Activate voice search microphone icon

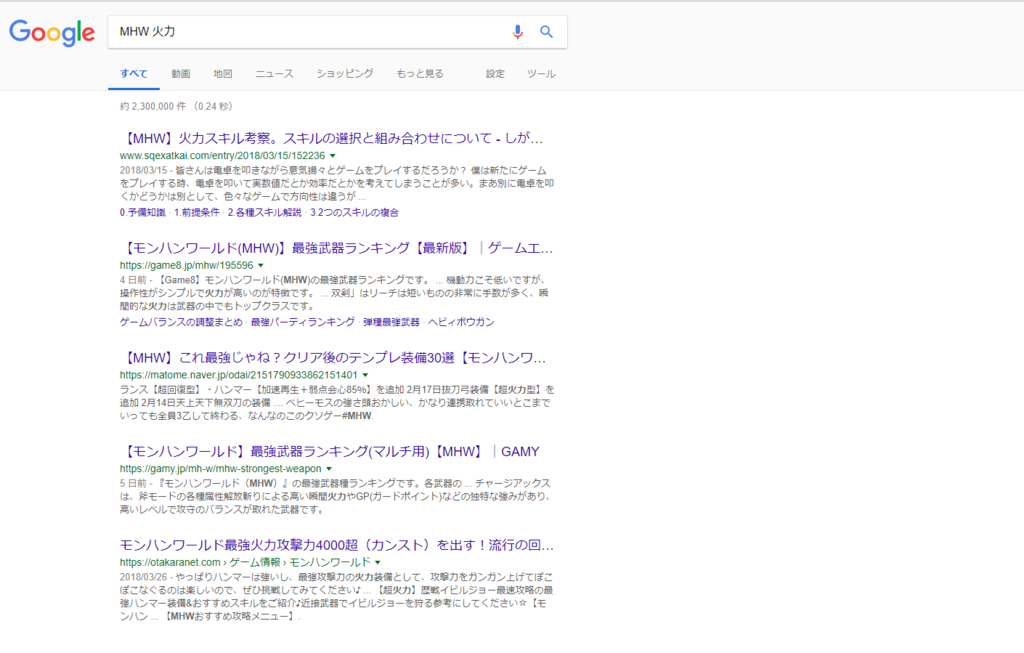[x=517, y=31]
